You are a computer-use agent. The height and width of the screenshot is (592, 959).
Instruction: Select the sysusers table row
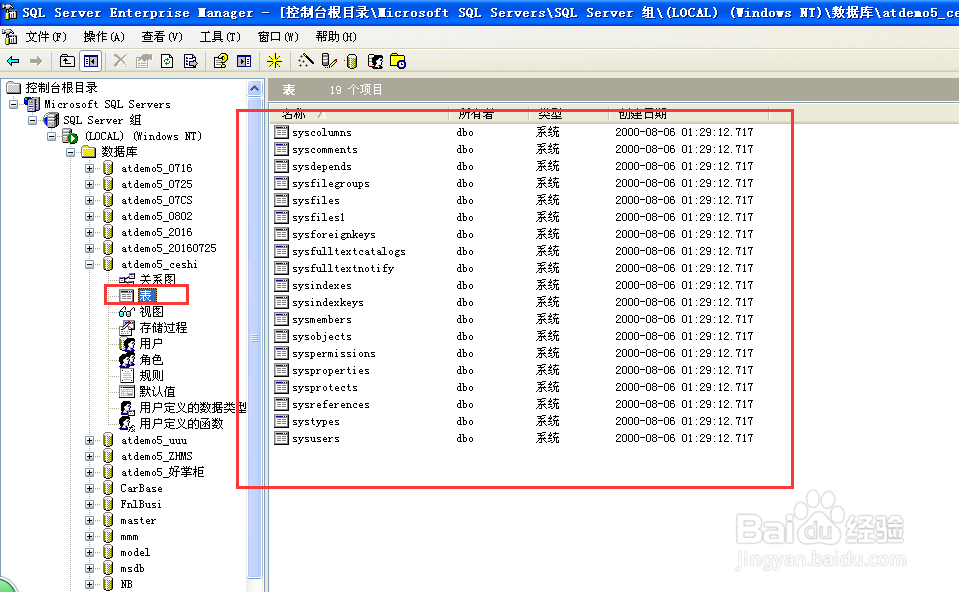coord(316,438)
